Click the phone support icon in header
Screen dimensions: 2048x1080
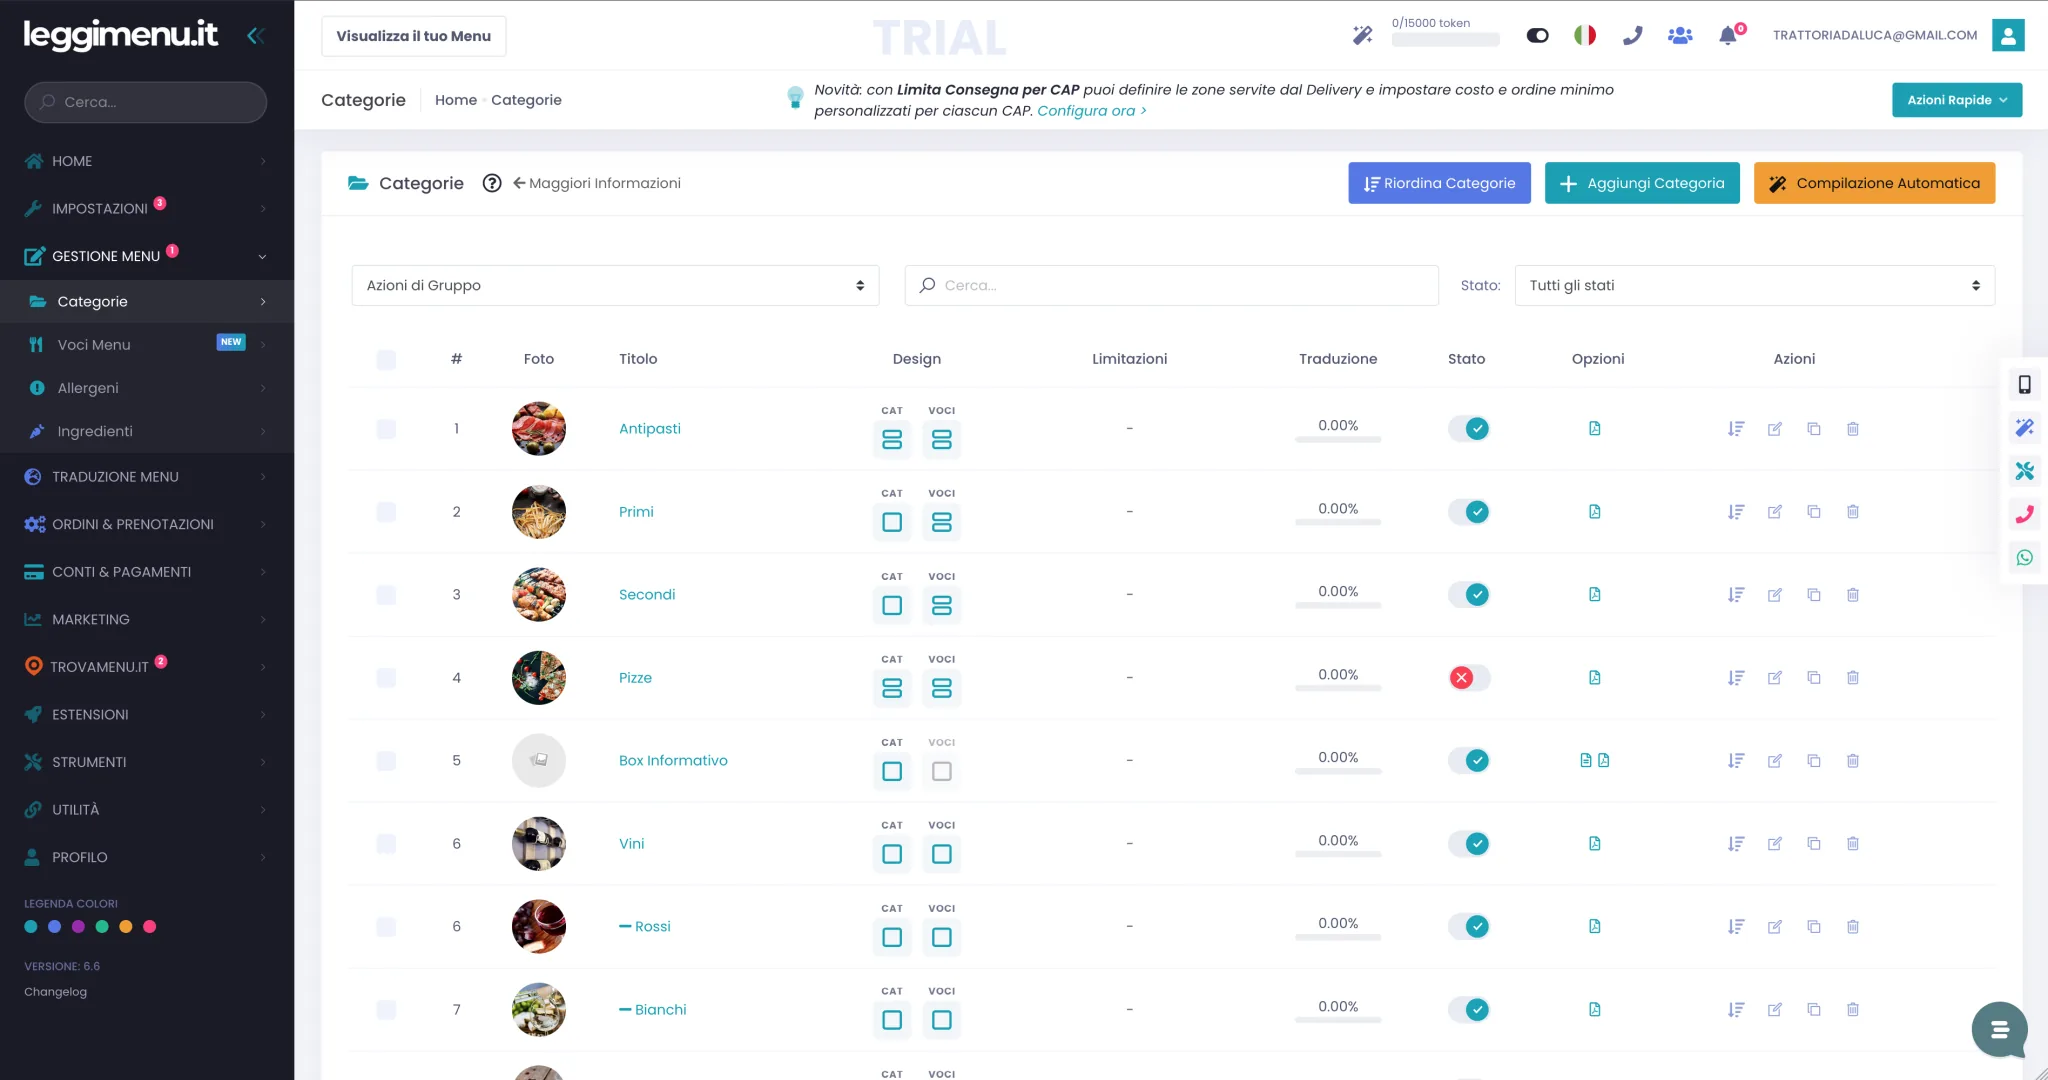pyautogui.click(x=1633, y=36)
